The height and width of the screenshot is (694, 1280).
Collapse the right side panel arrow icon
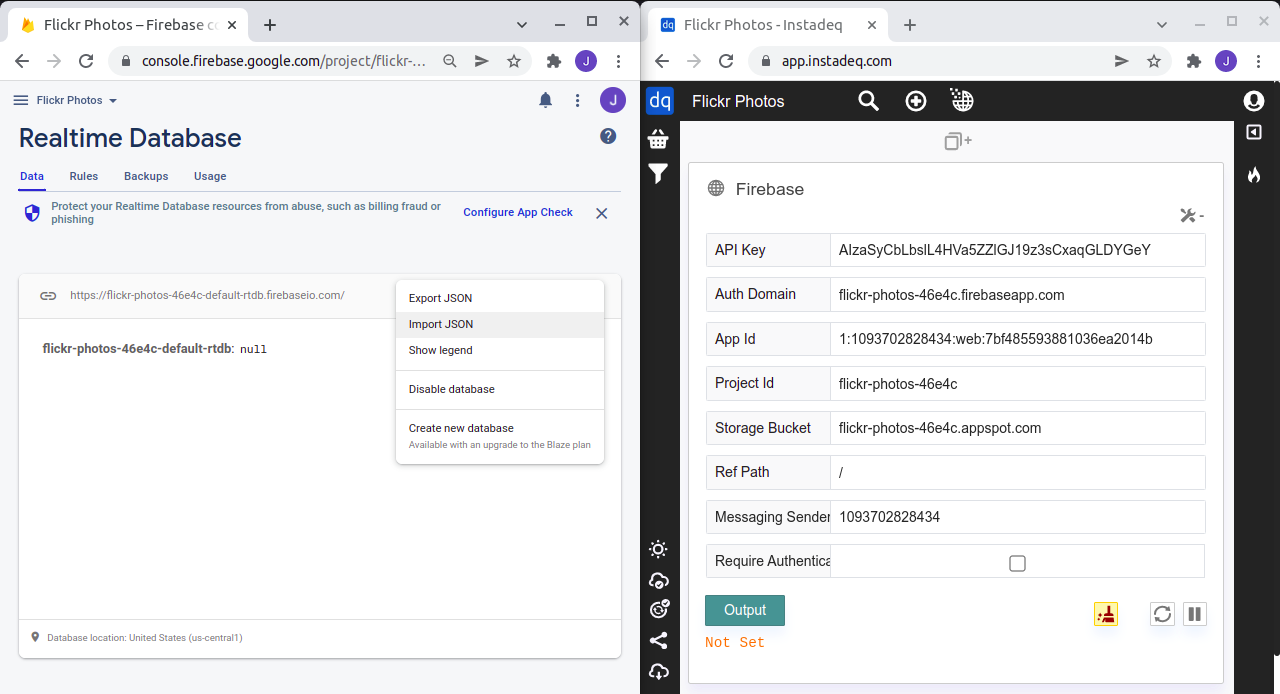click(1253, 132)
